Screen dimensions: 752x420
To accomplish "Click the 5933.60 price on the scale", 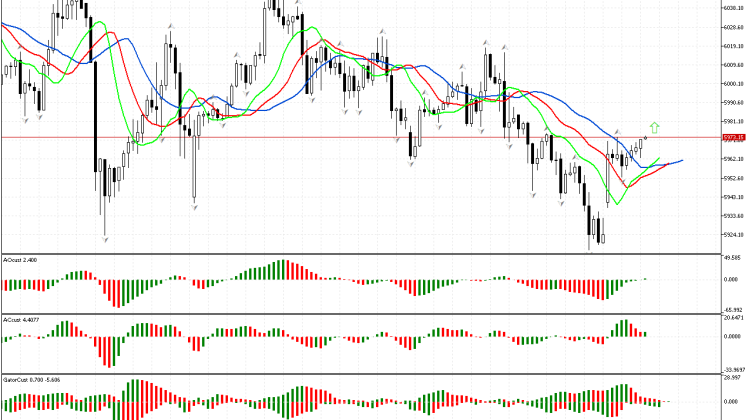I will 733,216.
